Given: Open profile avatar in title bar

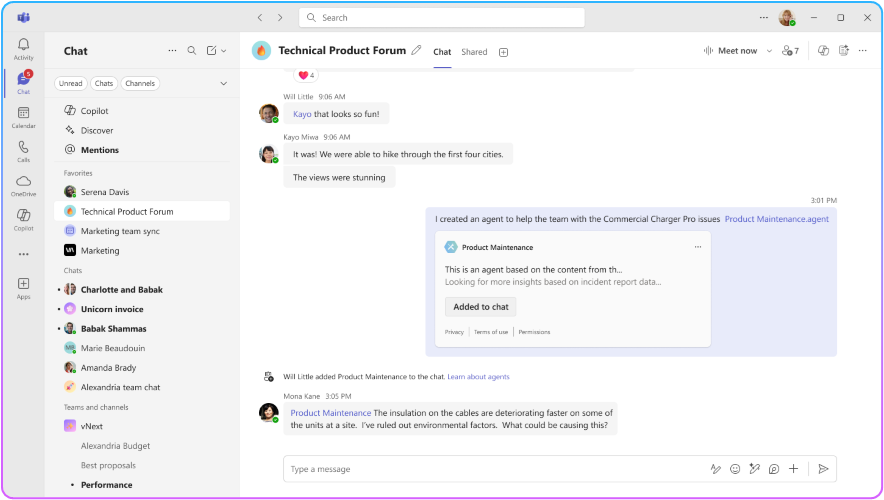Looking at the screenshot, I should 787,17.
